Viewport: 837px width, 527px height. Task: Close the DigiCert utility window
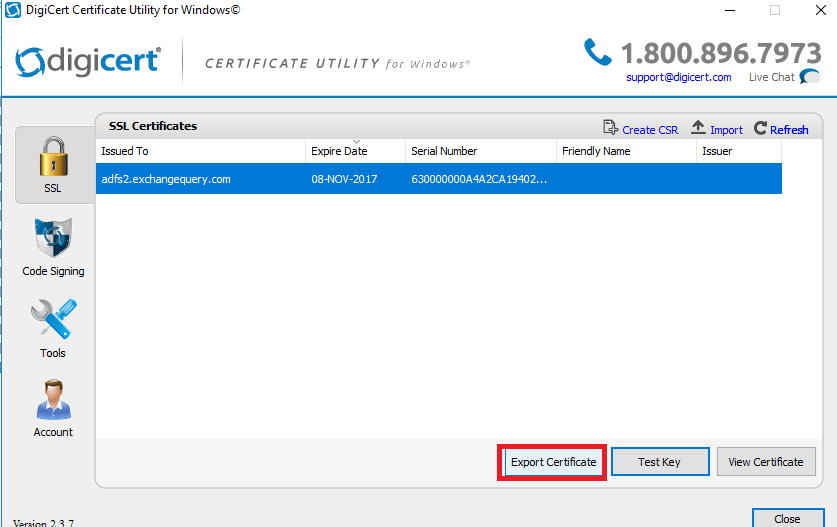(821, 10)
